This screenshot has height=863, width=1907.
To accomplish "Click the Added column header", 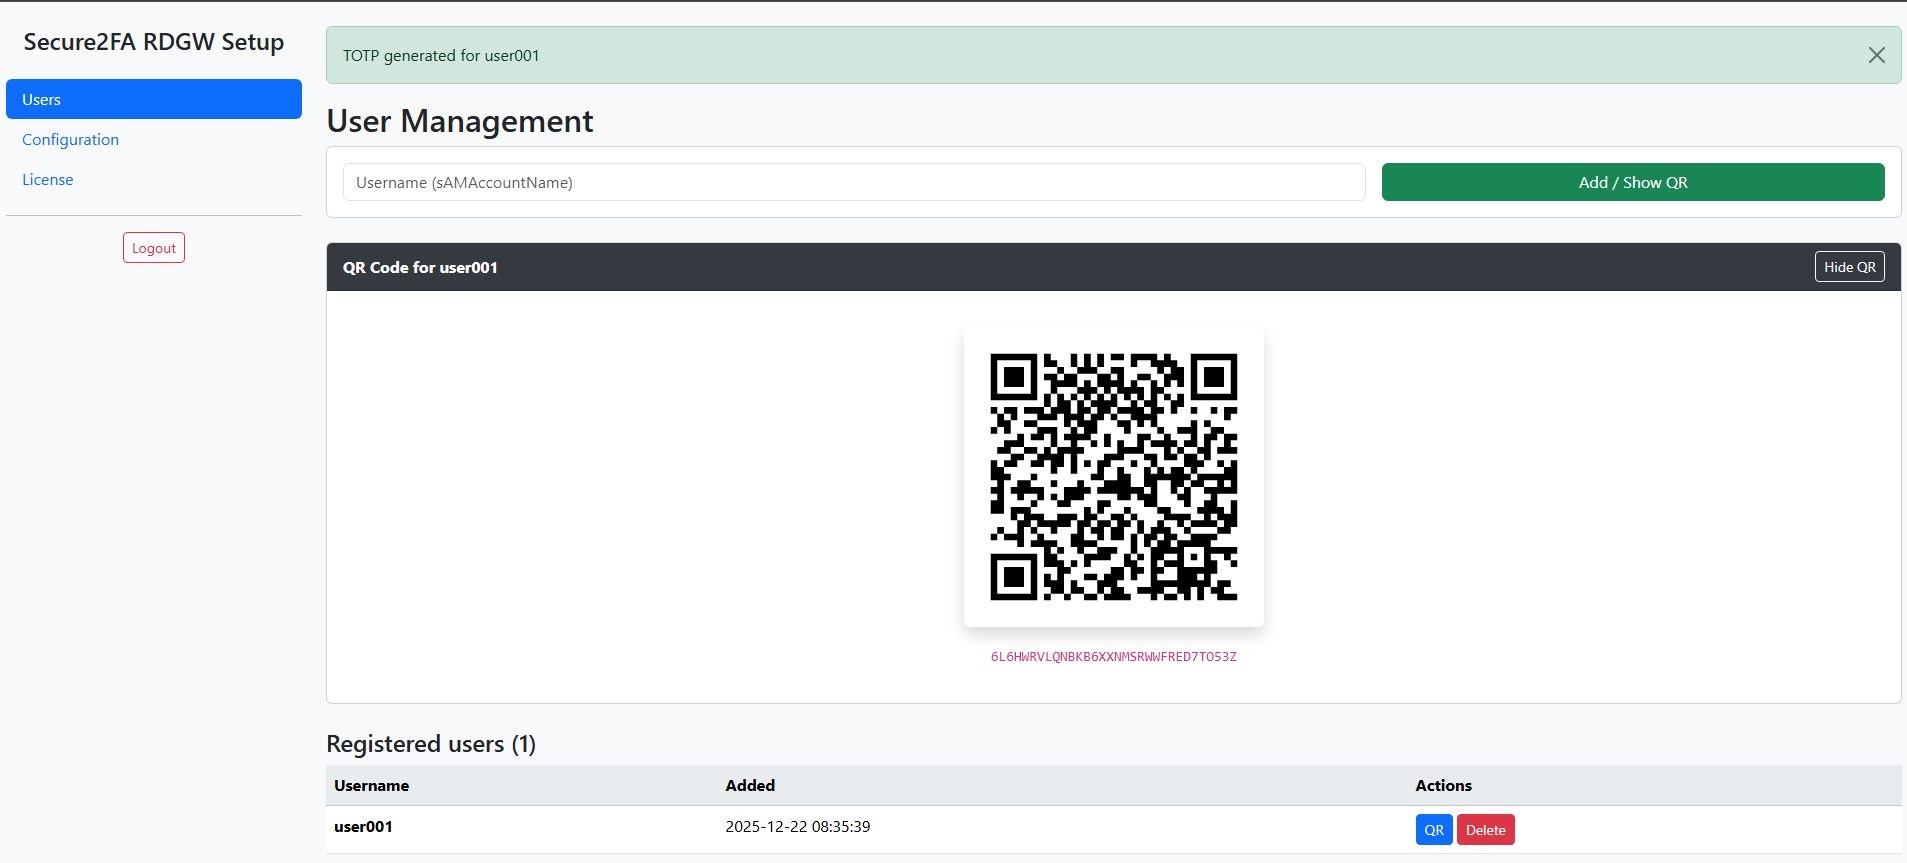I will 750,785.
